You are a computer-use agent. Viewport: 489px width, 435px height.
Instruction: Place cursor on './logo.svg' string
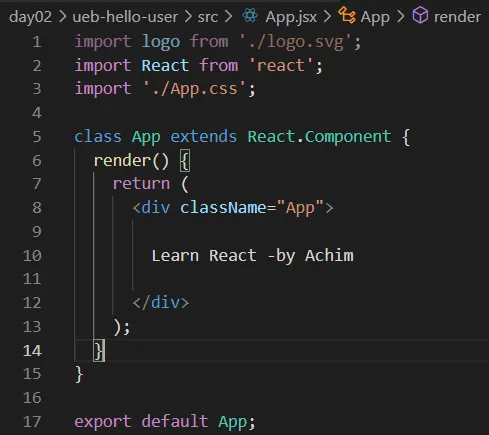(x=296, y=42)
